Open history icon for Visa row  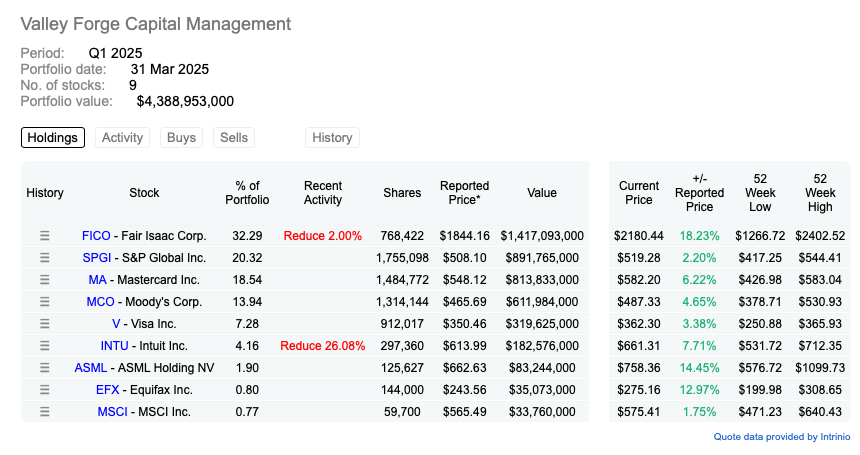[x=44, y=323]
